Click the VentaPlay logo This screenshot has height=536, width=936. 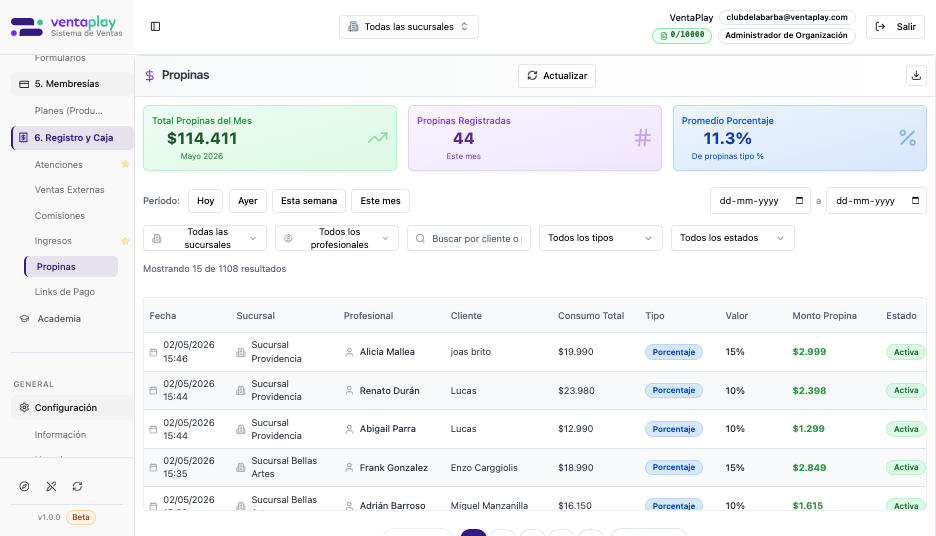pyautogui.click(x=67, y=27)
